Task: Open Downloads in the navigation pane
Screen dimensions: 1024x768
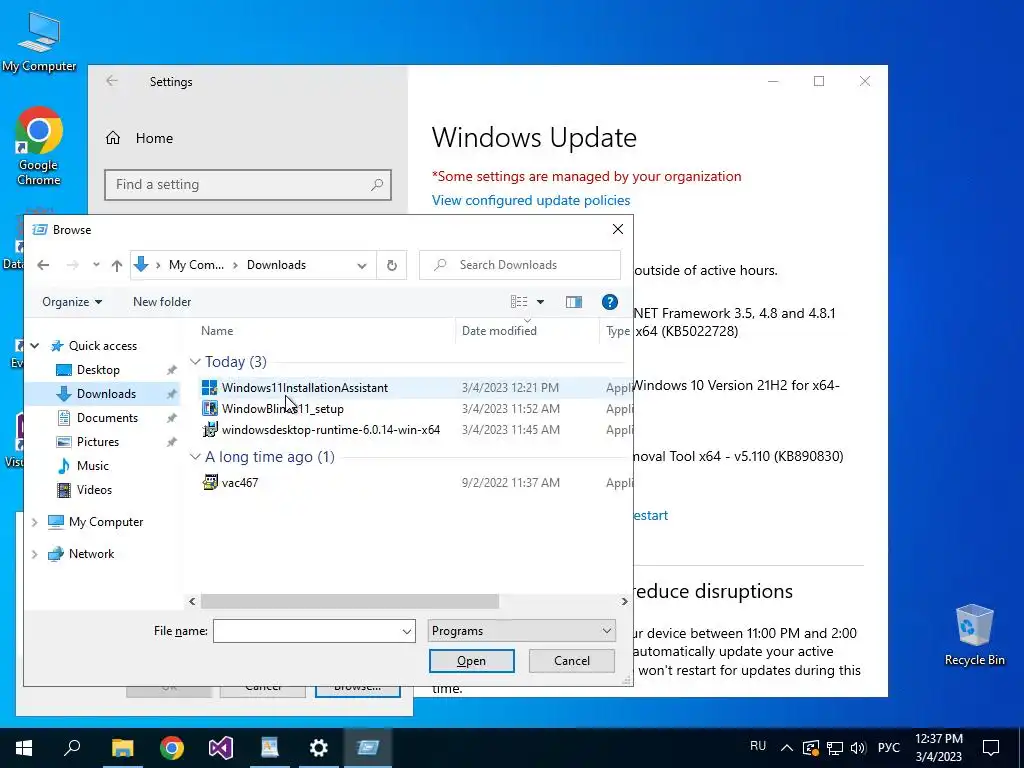Action: point(106,394)
